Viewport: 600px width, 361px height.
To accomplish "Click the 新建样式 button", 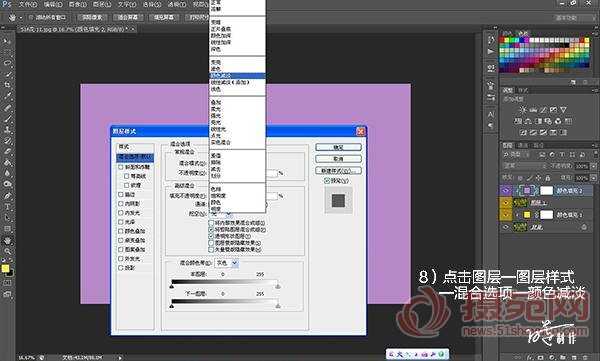I will (338, 171).
